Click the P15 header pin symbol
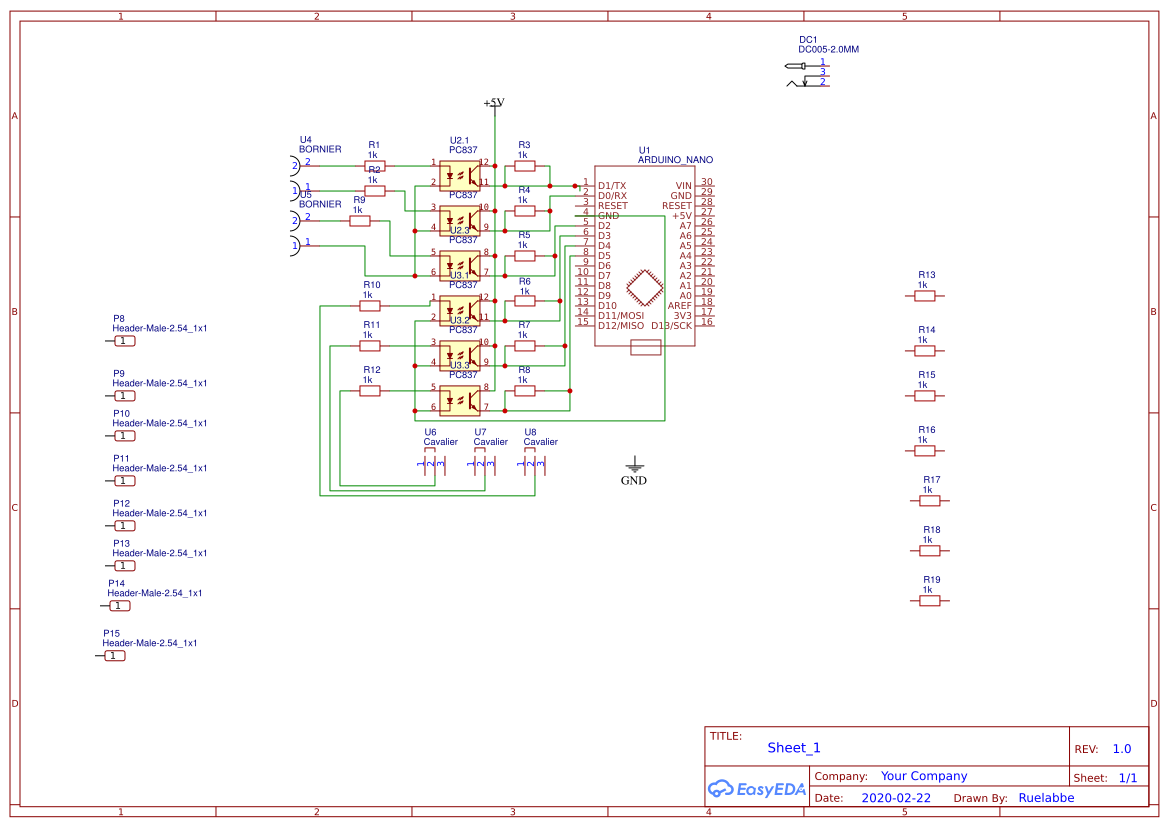 [x=113, y=656]
